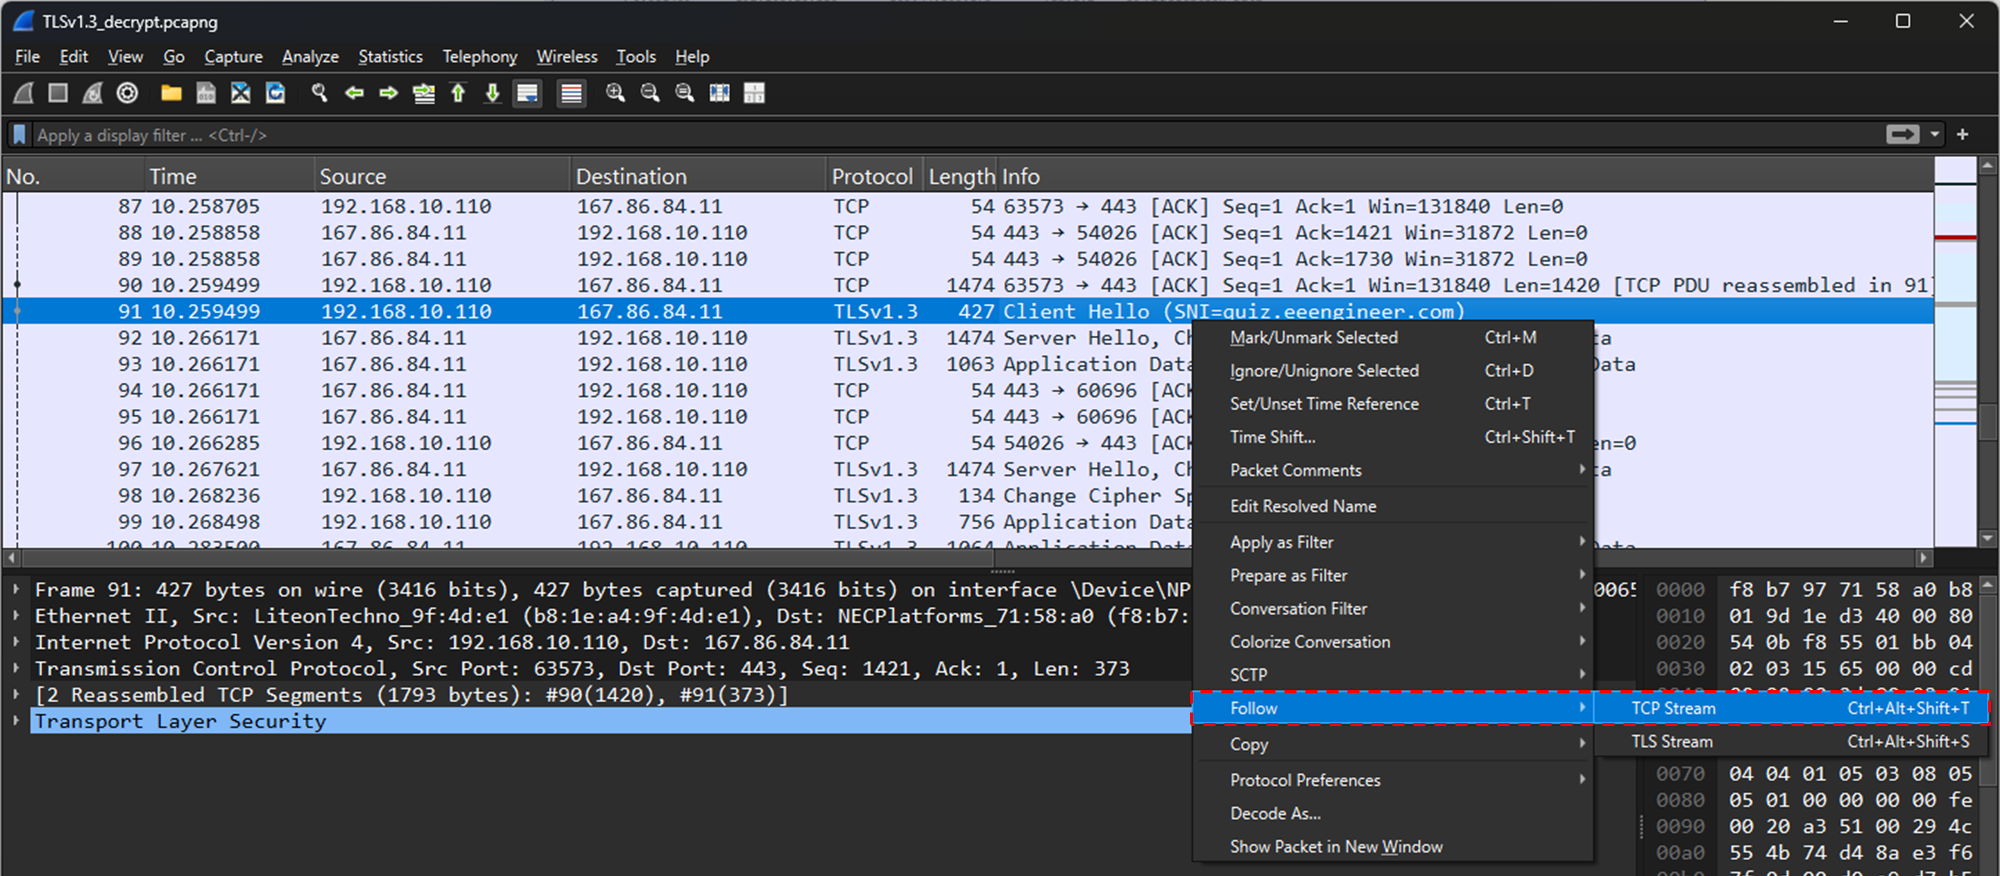This screenshot has height=876, width=2000.
Task: Toggle auto-scroll during live capture
Action: 527,93
